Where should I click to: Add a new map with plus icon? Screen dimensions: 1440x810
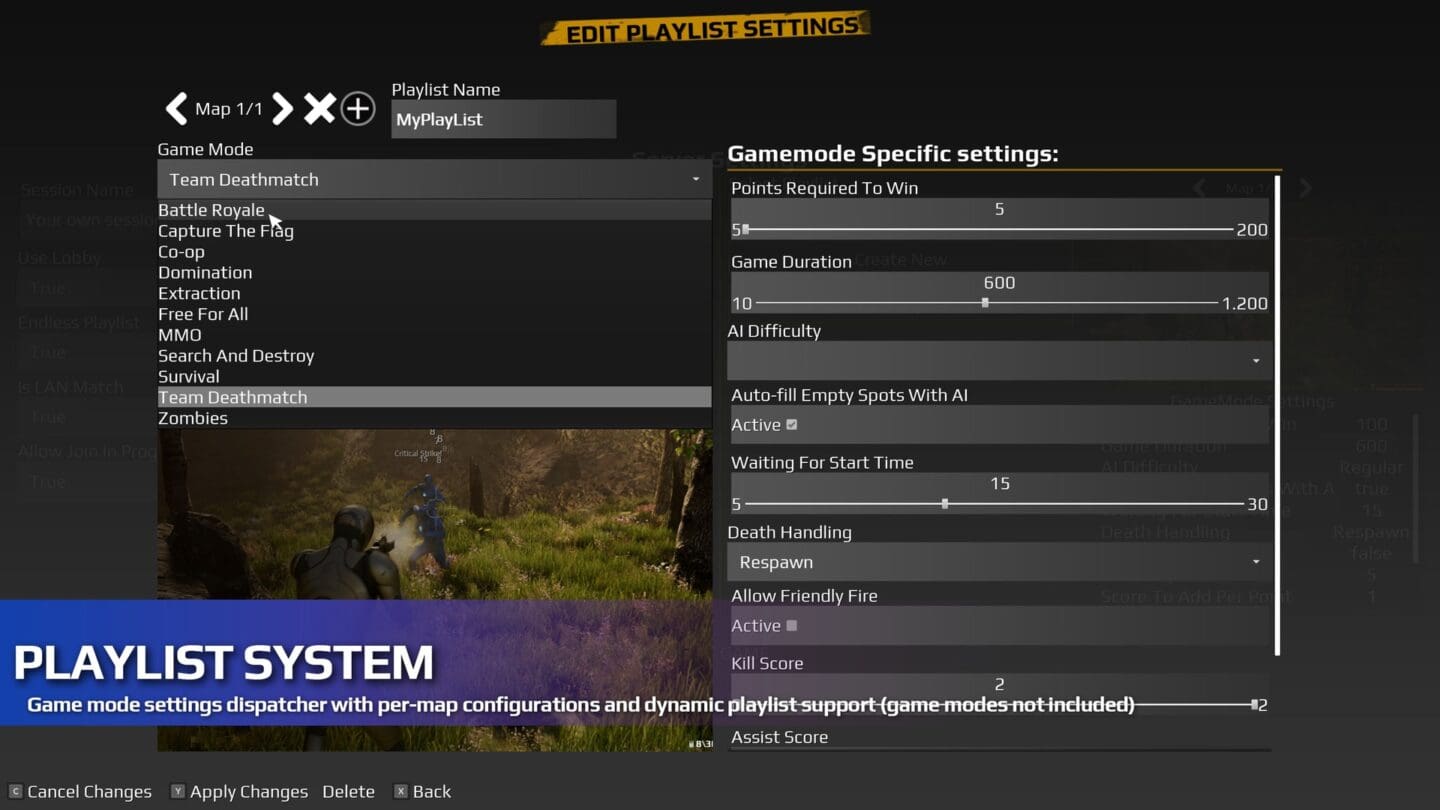click(x=358, y=108)
